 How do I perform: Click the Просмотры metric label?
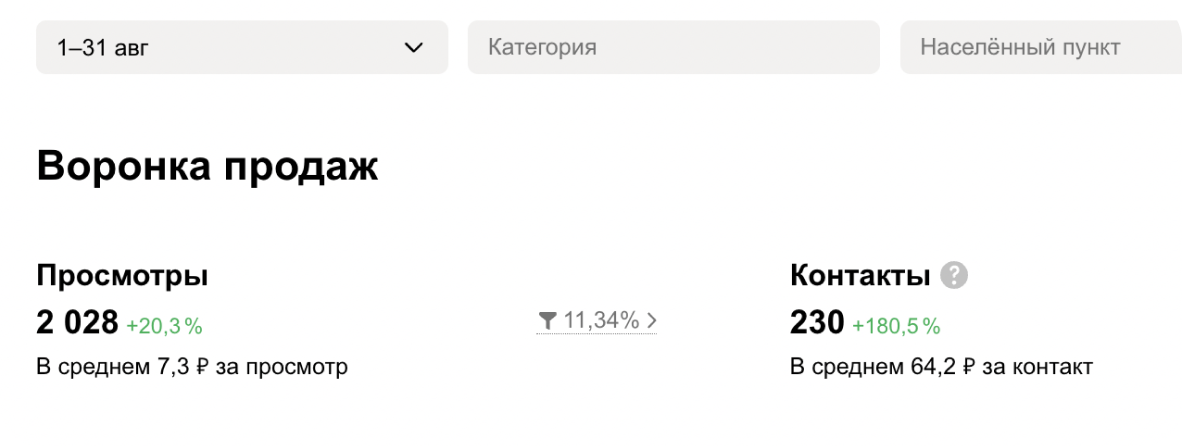(122, 275)
